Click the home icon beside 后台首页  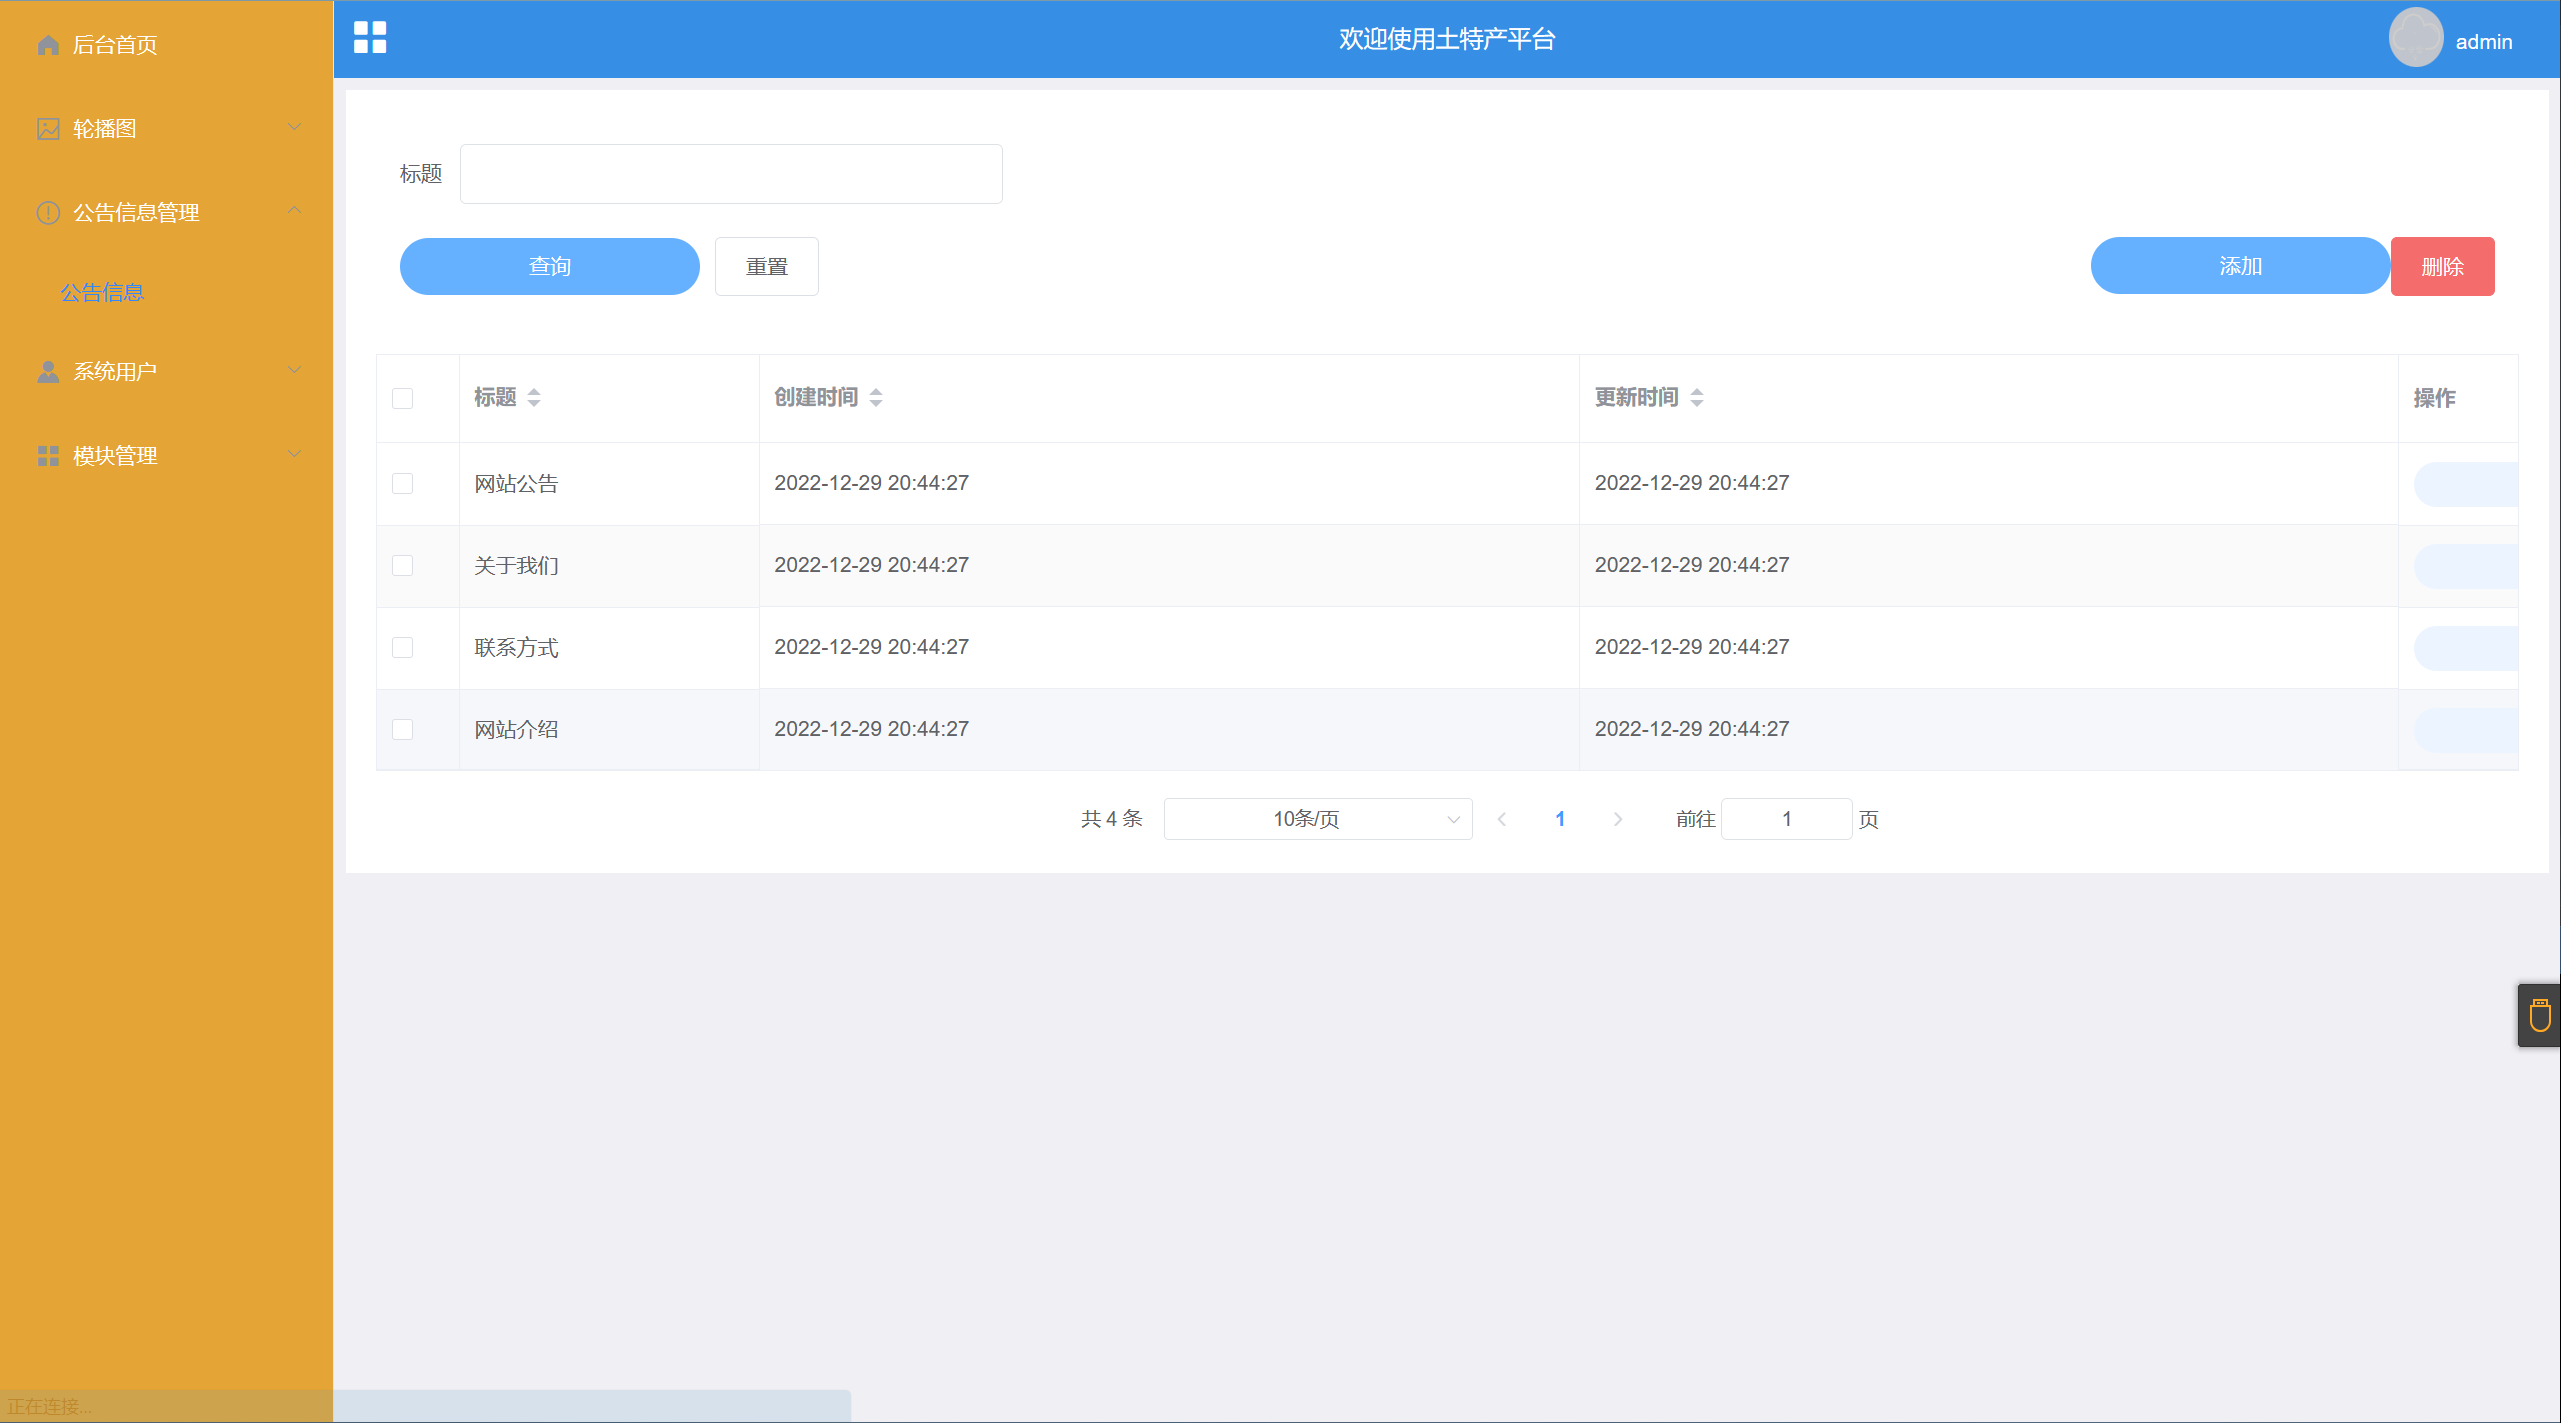[48, 45]
